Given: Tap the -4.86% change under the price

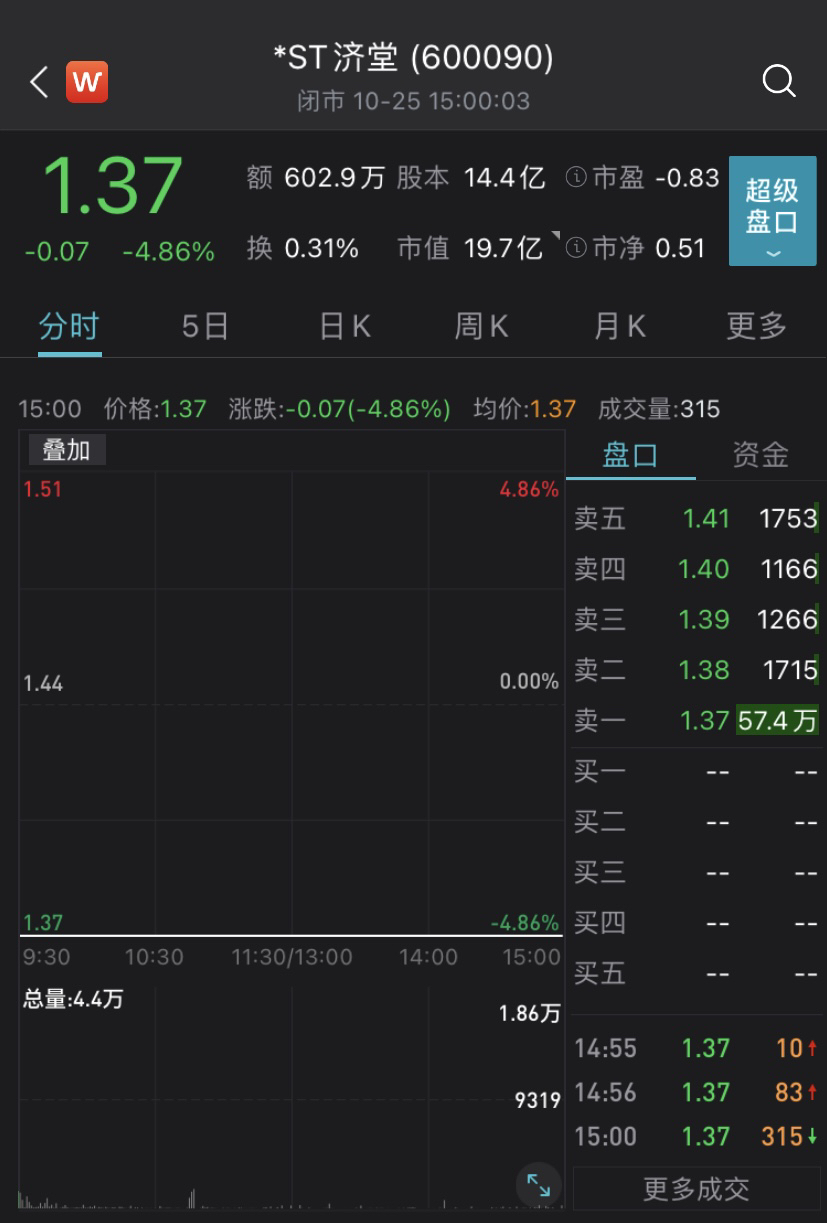Looking at the screenshot, I should pyautogui.click(x=168, y=252).
